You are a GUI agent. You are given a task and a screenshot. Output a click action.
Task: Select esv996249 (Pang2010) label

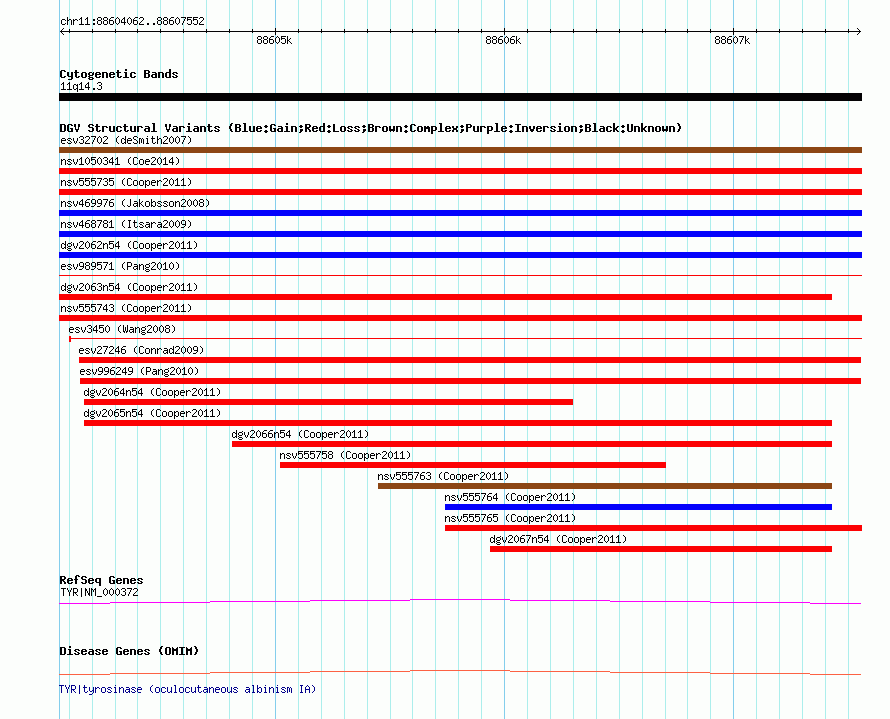point(139,371)
